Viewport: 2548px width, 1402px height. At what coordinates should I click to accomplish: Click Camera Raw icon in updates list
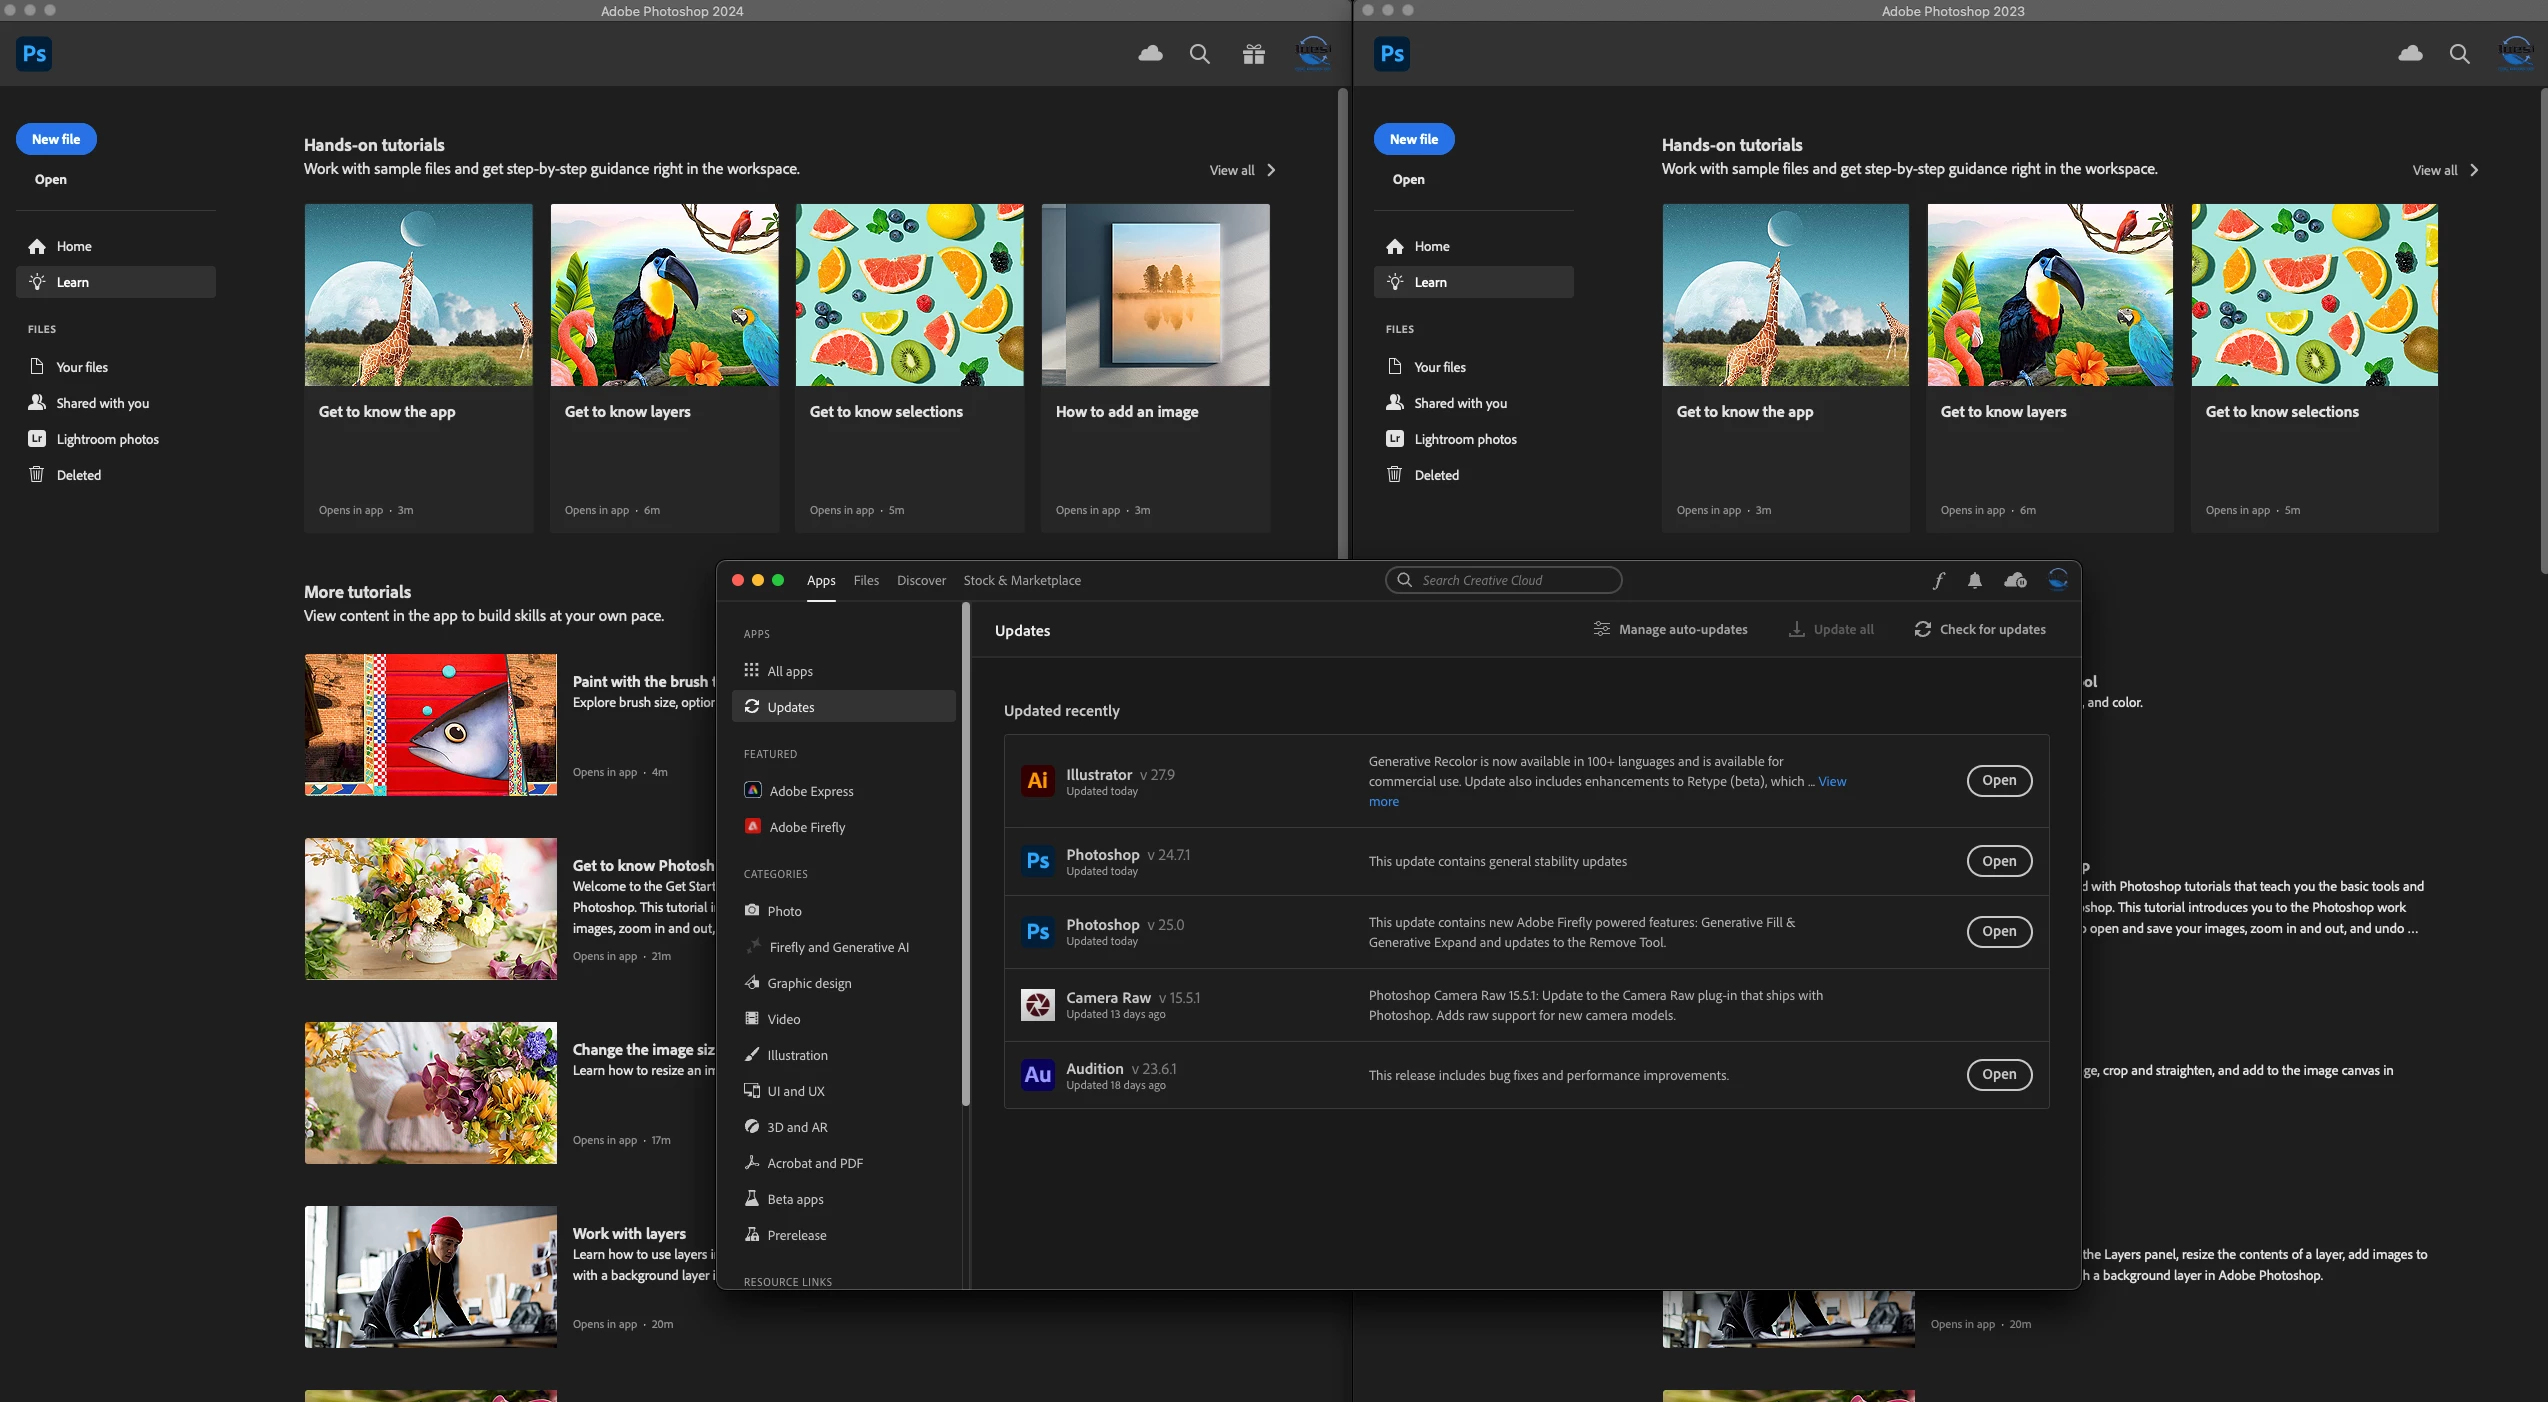(x=1037, y=1004)
